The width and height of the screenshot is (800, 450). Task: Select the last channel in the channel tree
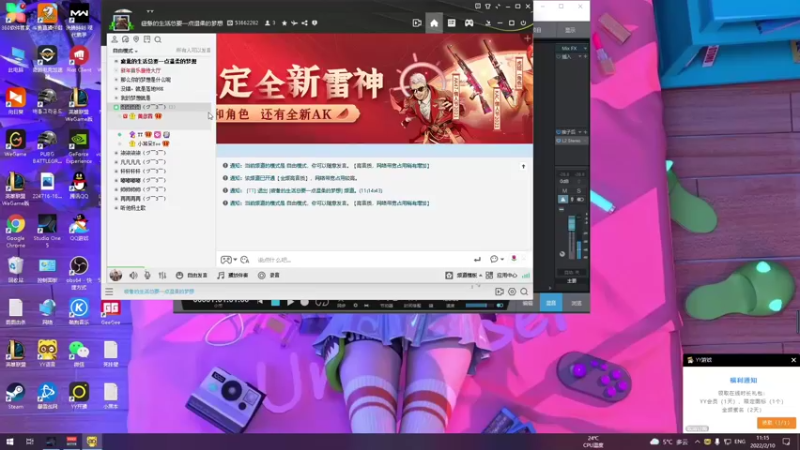(133, 208)
